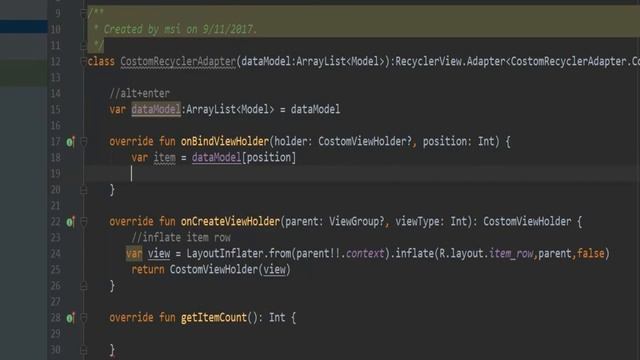640x360 pixels.
Task: Click the onBindViewHolder function name
Action: click(225, 142)
